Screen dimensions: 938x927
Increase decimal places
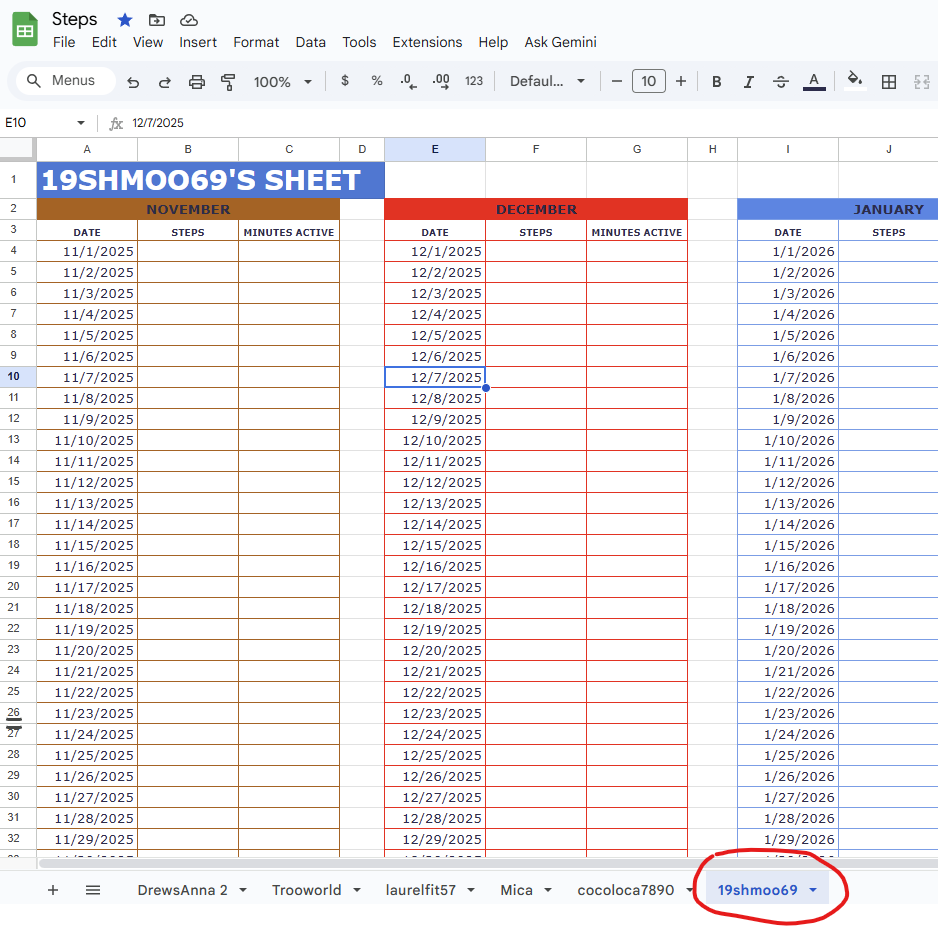coord(440,82)
